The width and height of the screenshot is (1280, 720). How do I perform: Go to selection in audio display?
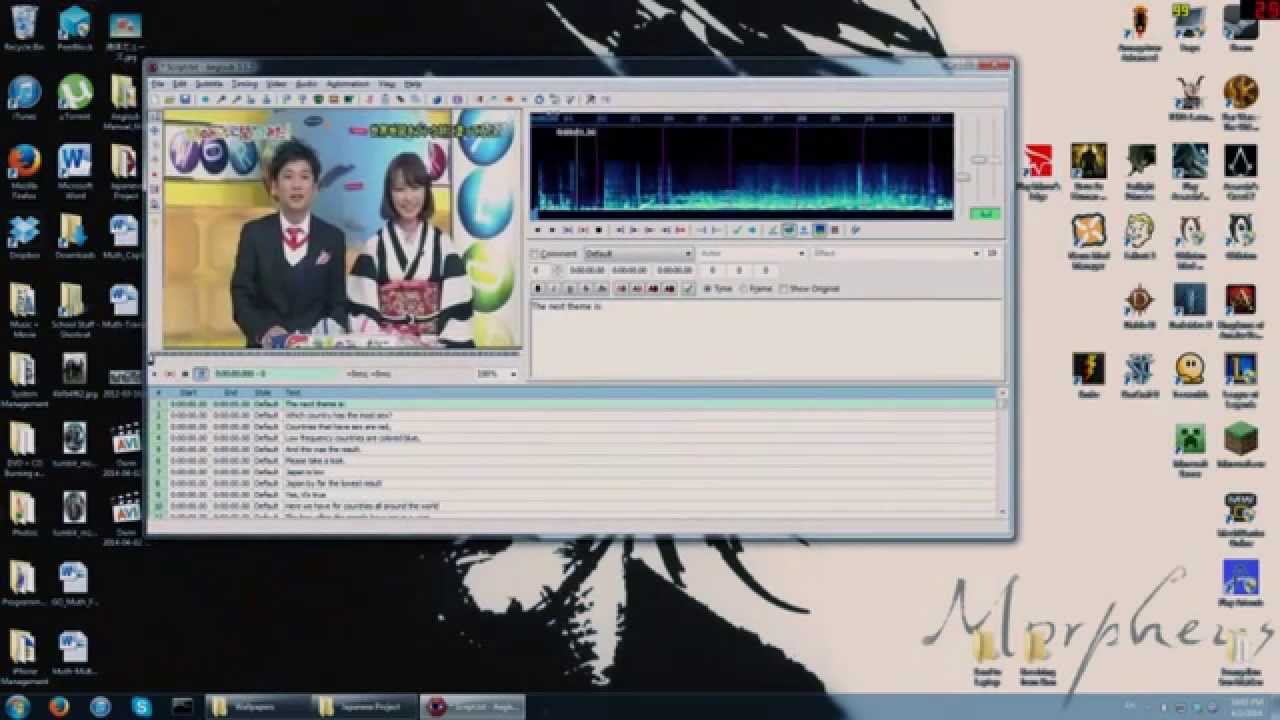pos(752,229)
